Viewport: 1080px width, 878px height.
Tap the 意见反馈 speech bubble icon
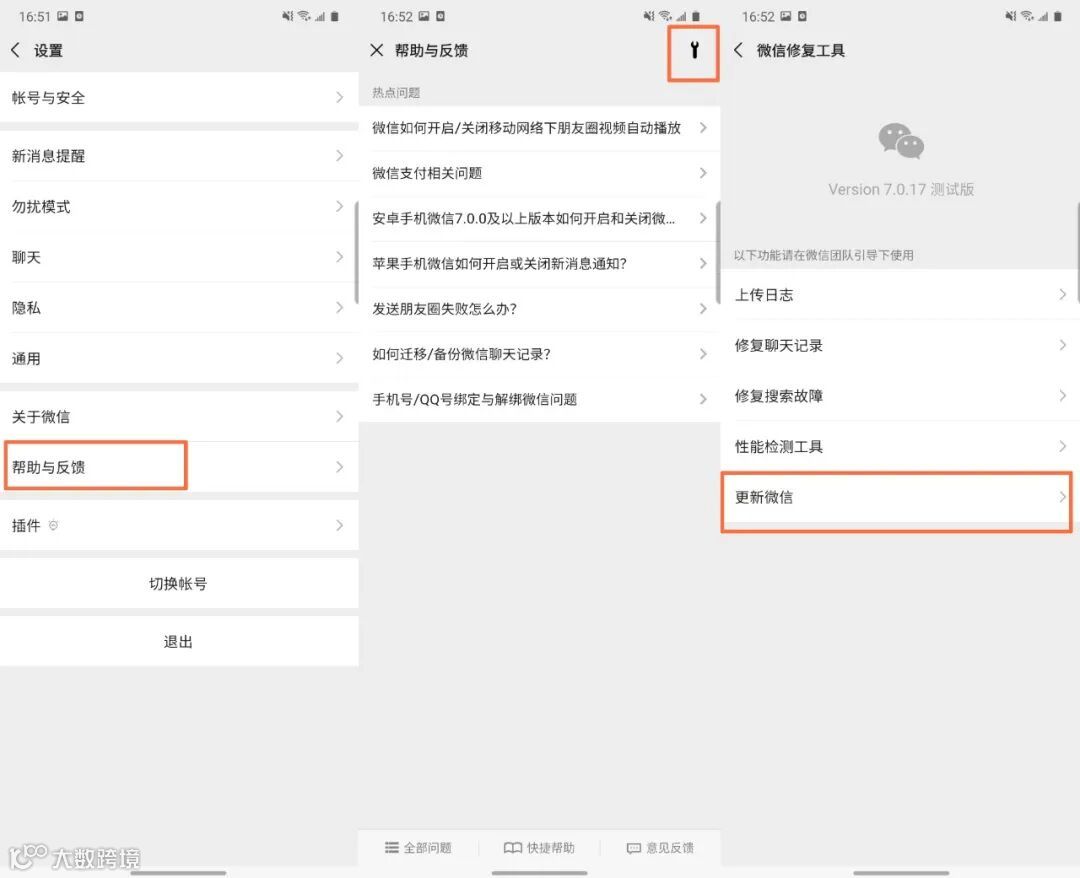[x=634, y=848]
